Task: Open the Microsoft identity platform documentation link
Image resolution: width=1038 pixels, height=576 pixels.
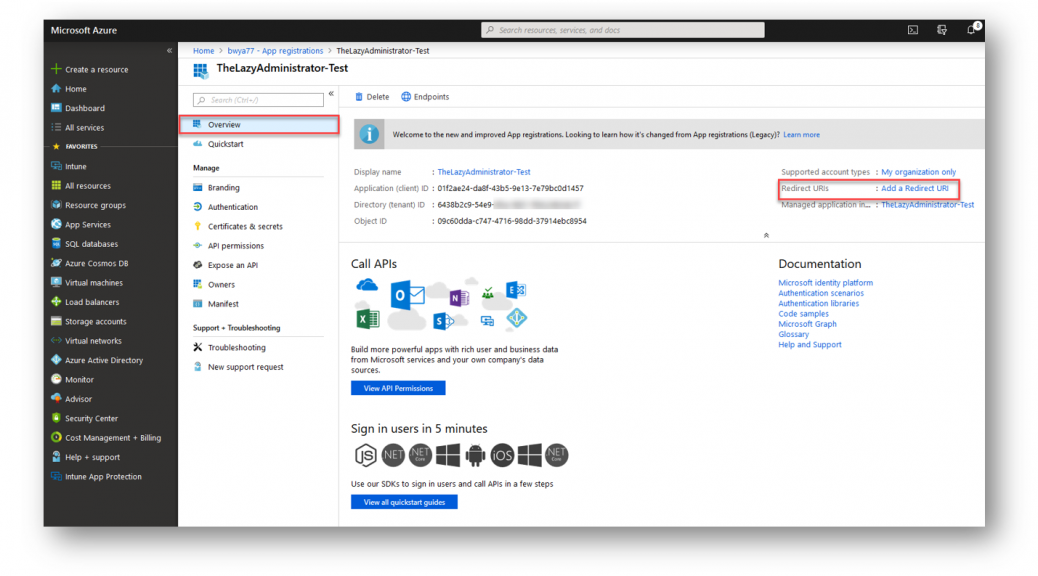Action: (x=826, y=283)
